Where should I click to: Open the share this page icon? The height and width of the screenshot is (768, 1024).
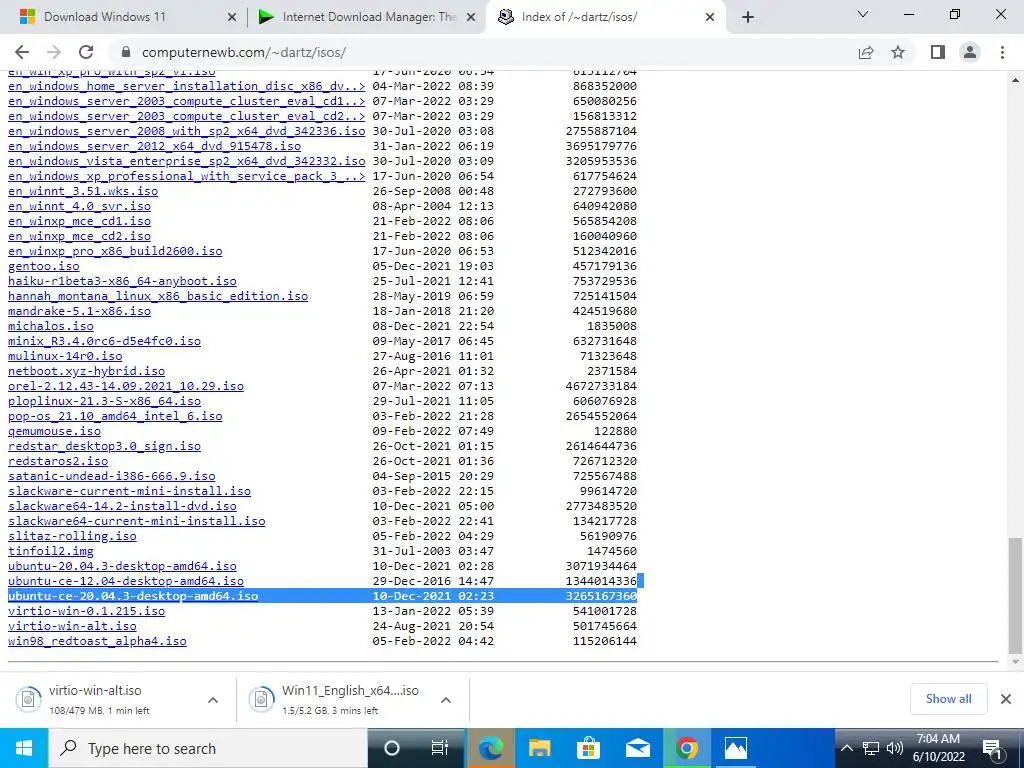coord(866,52)
